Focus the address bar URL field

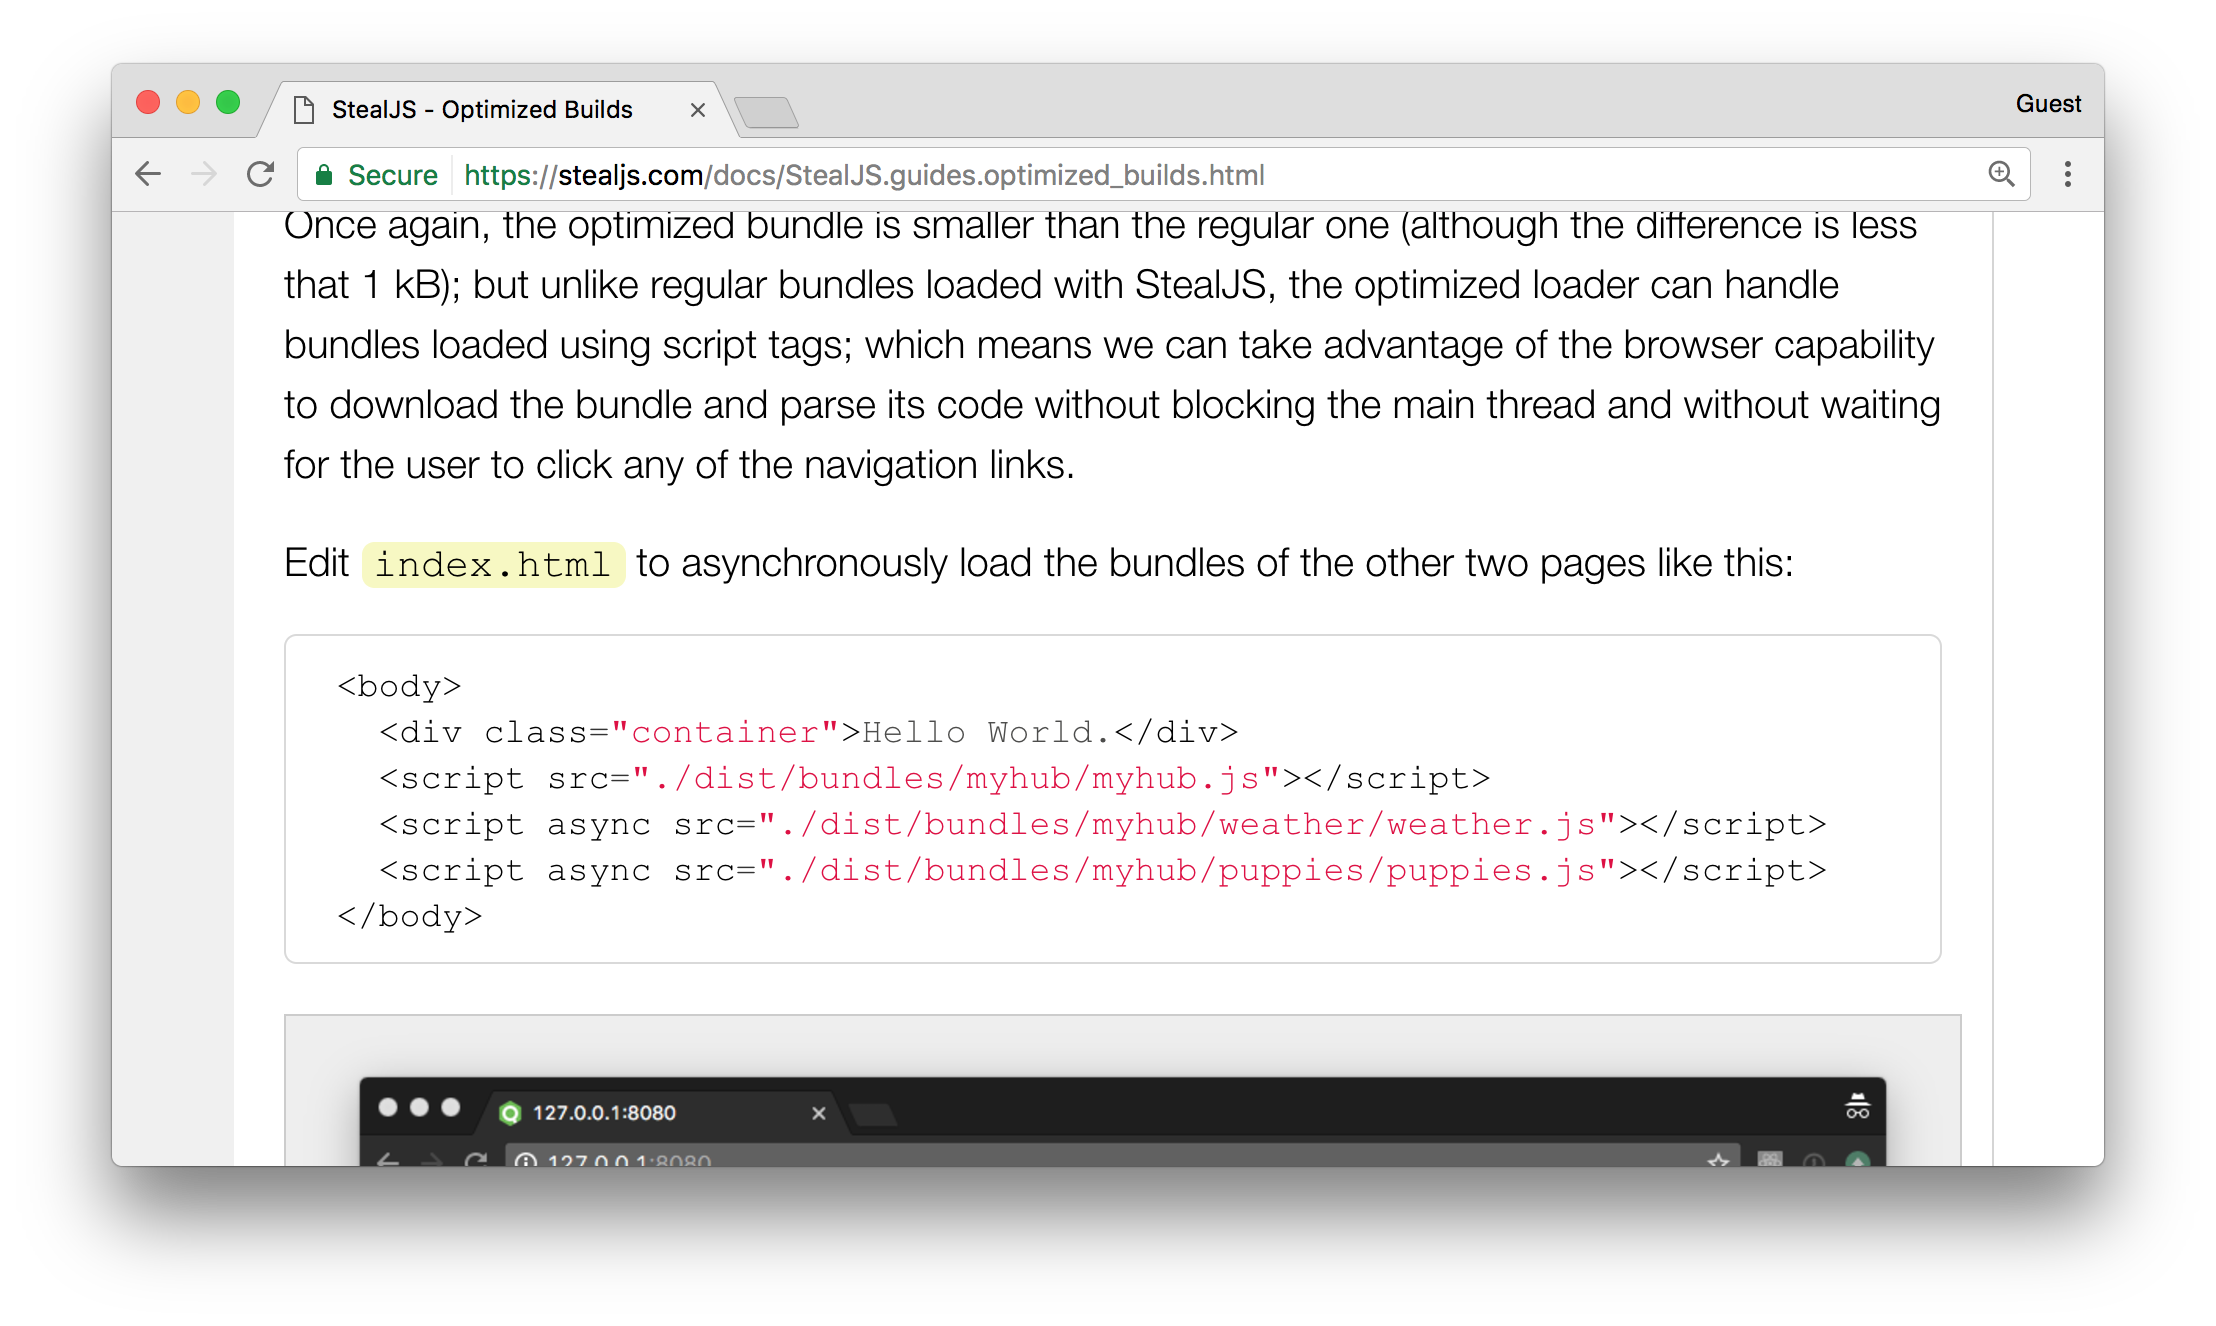pos(1164,175)
